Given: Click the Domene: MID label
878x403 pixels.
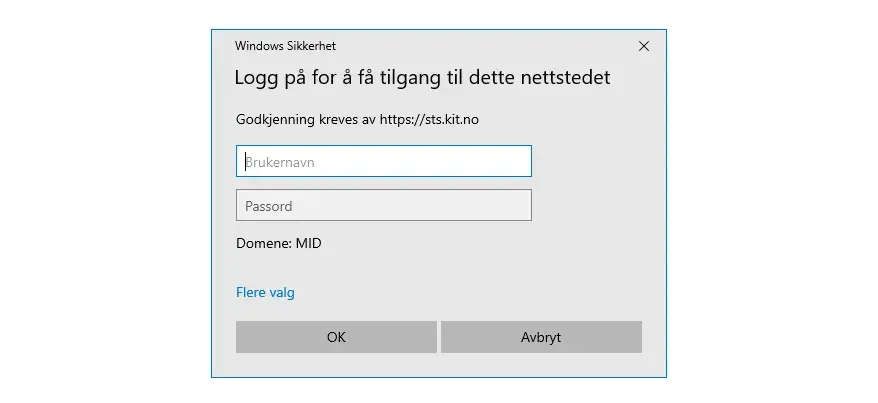Looking at the screenshot, I should coord(279,243).
